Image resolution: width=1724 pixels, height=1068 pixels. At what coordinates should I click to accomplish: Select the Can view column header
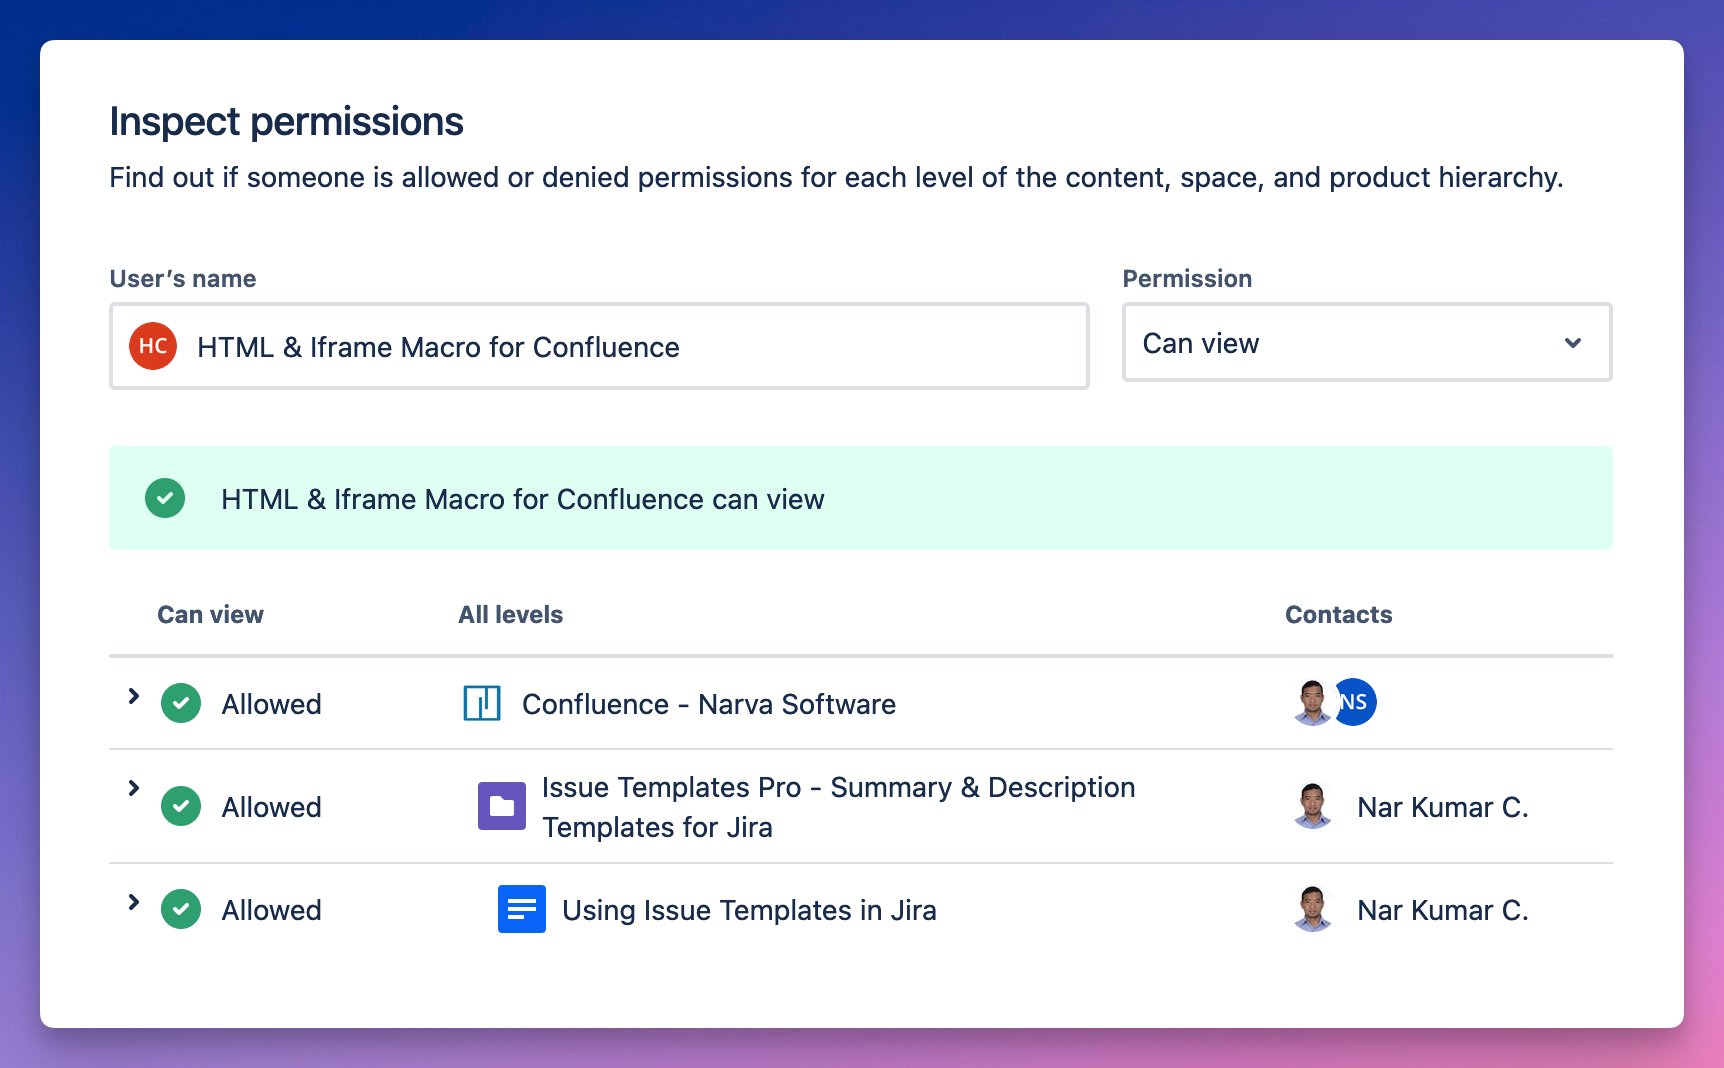click(210, 614)
